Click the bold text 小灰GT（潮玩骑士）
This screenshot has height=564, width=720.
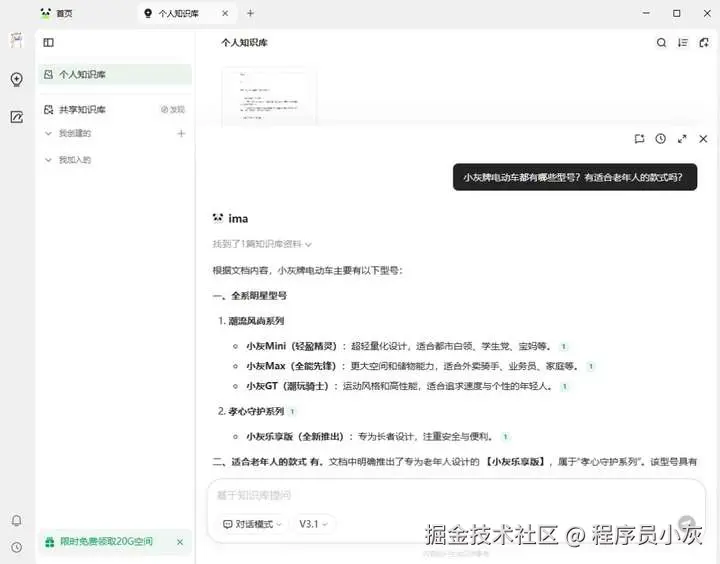coord(287,386)
